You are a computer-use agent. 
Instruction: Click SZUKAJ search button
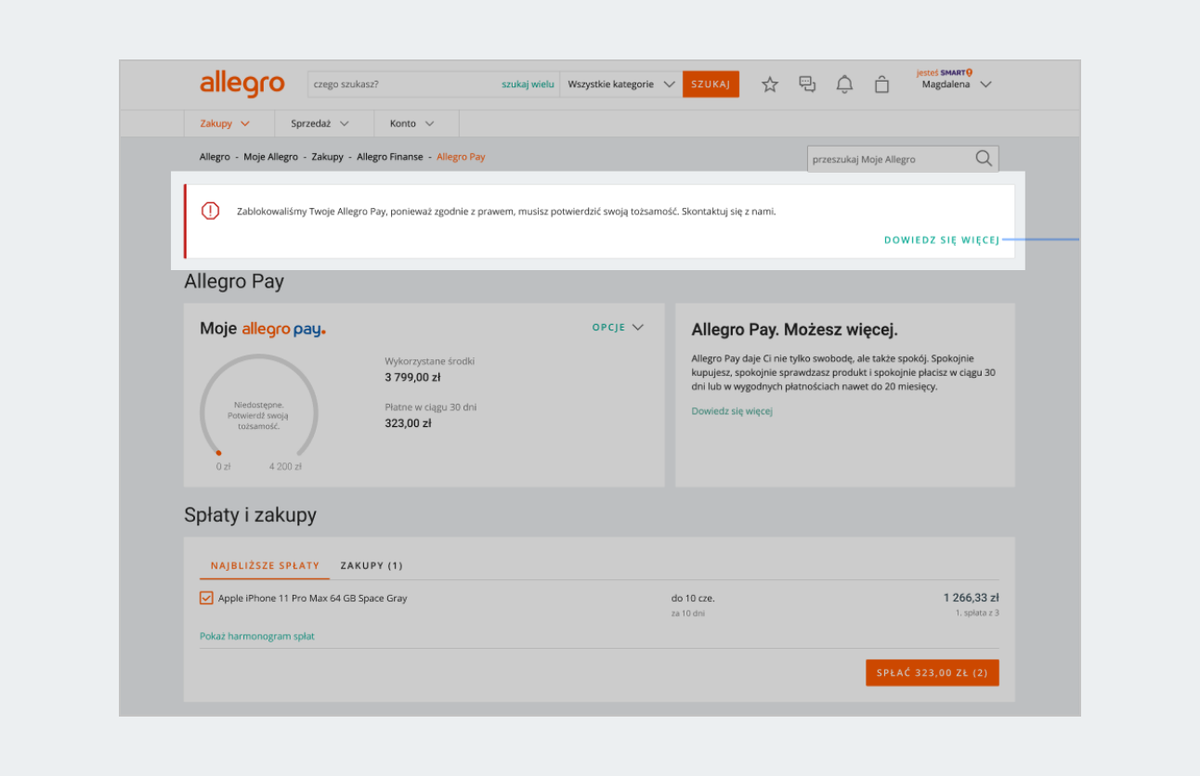tap(711, 84)
